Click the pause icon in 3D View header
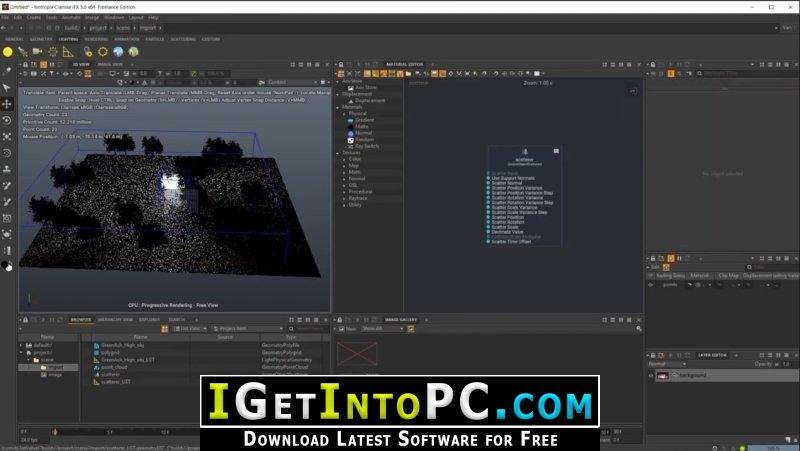800x451 pixels. pos(52,65)
